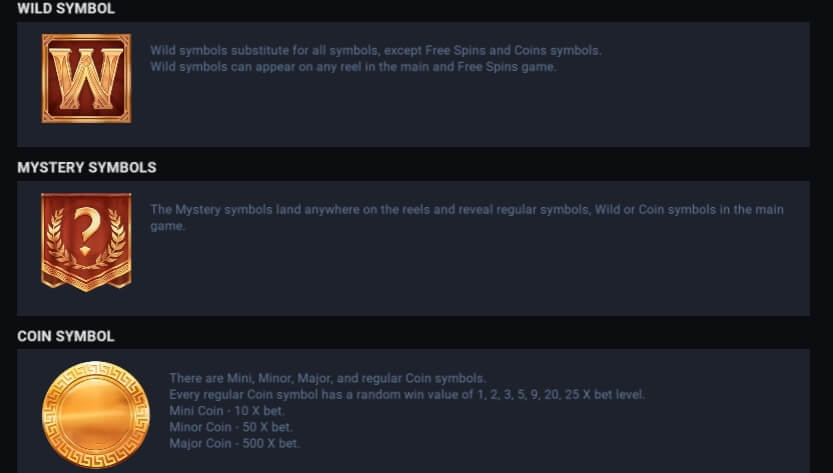Image resolution: width=833 pixels, height=473 pixels.
Task: Click the 'Mystery symbols land anywhere' description text
Action: point(466,210)
